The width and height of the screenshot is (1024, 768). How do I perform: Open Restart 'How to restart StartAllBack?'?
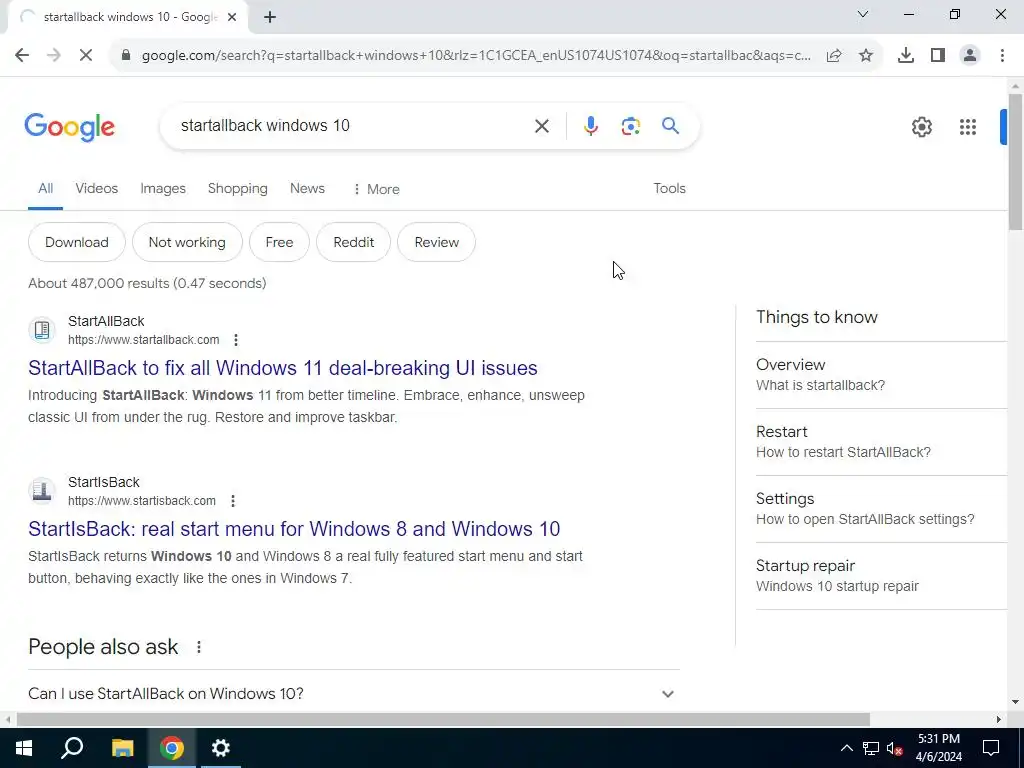(x=881, y=441)
